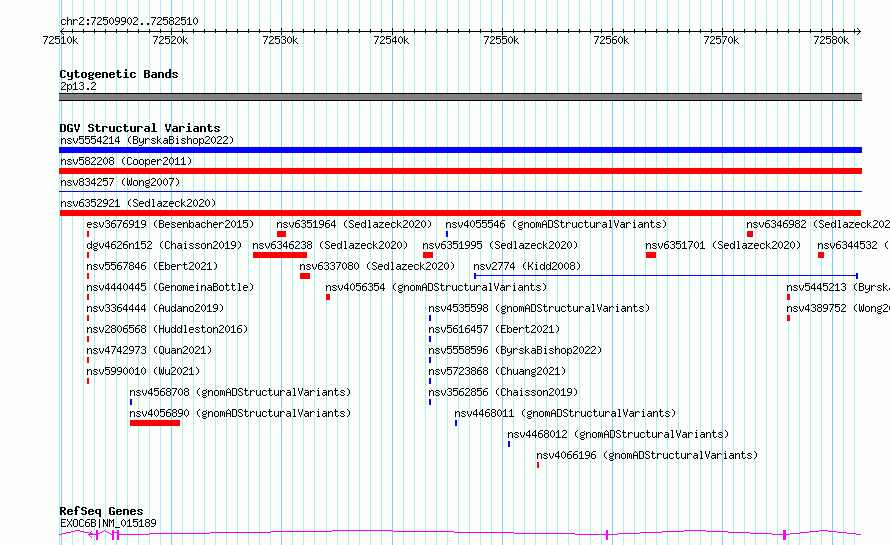Image resolution: width=890 pixels, height=545 pixels.
Task: Click nsv4056890 (gnomADStructuralVariants) label
Action: (x=240, y=413)
